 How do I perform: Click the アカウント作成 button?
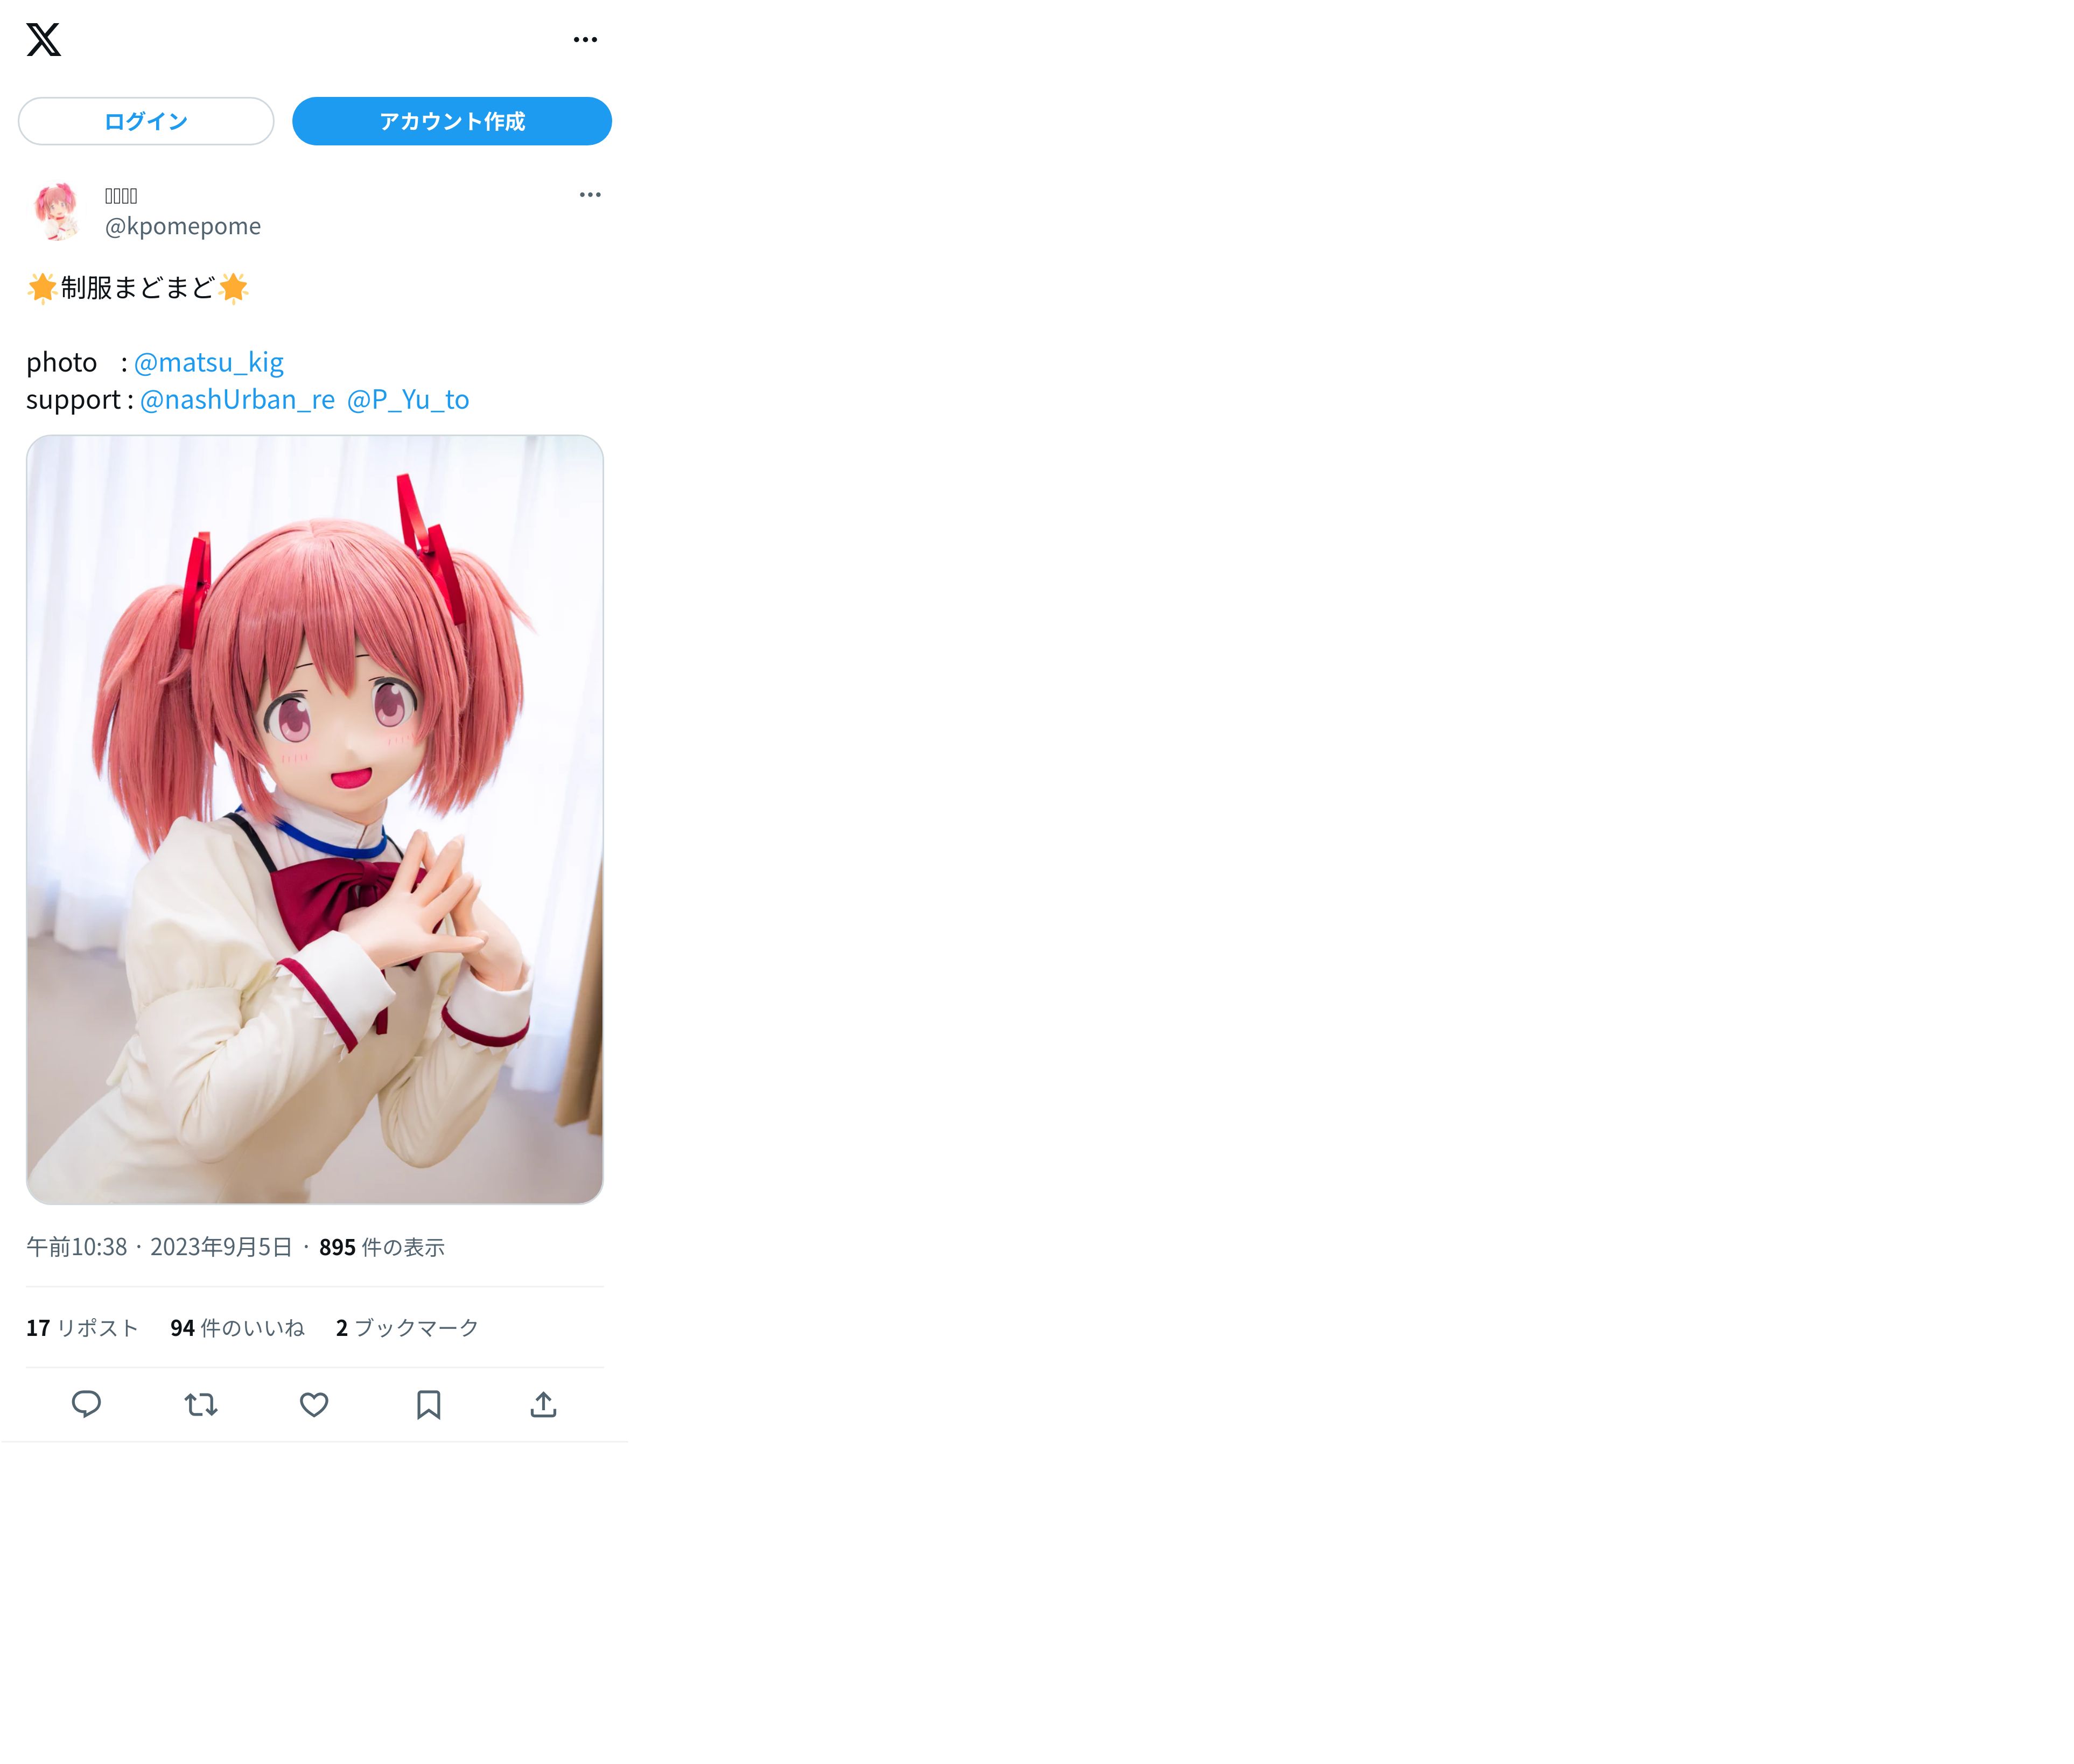point(452,121)
